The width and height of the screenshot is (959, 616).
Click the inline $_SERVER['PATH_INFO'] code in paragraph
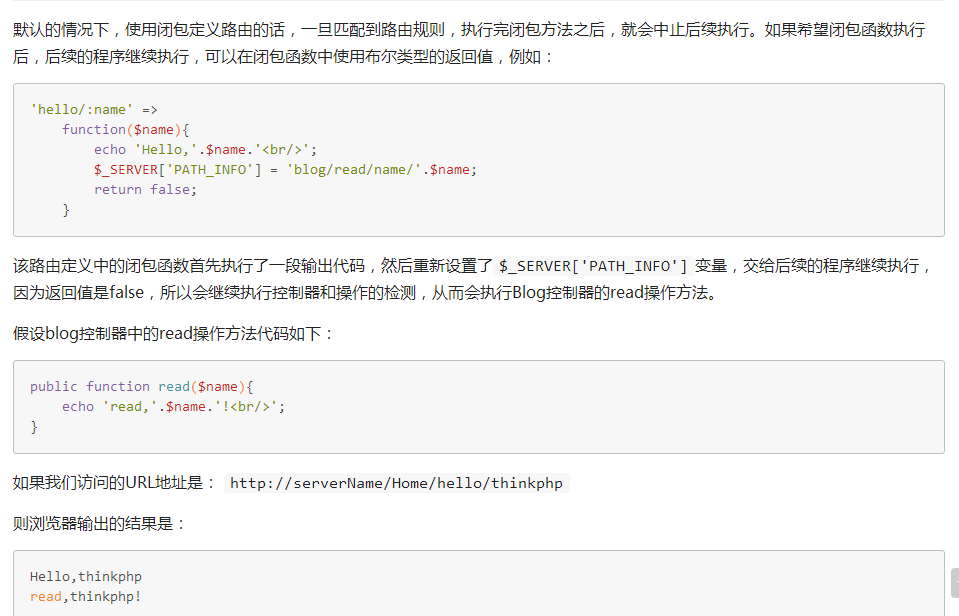[x=593, y=266]
